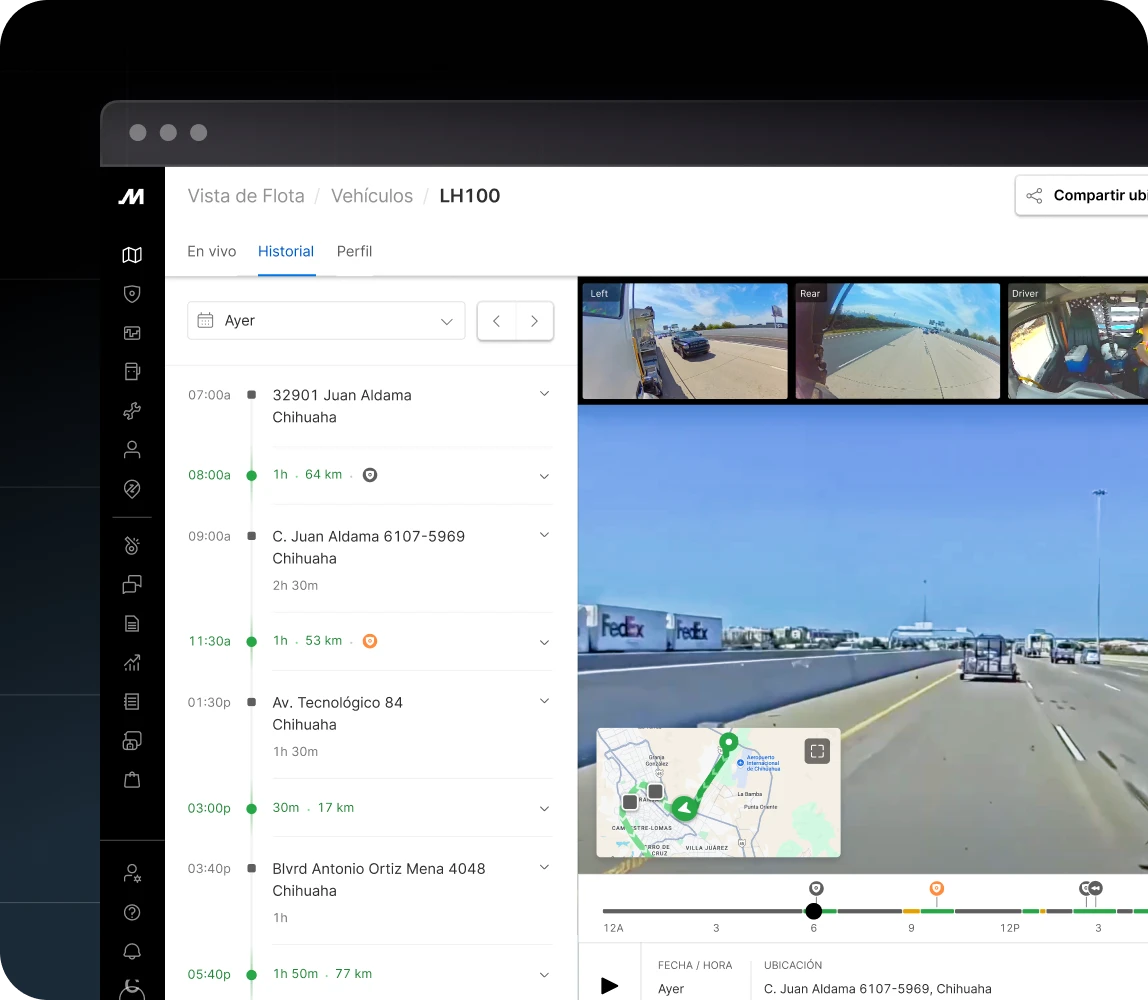
Task: Go to Vehículos breadcrumb link
Action: pos(372,196)
